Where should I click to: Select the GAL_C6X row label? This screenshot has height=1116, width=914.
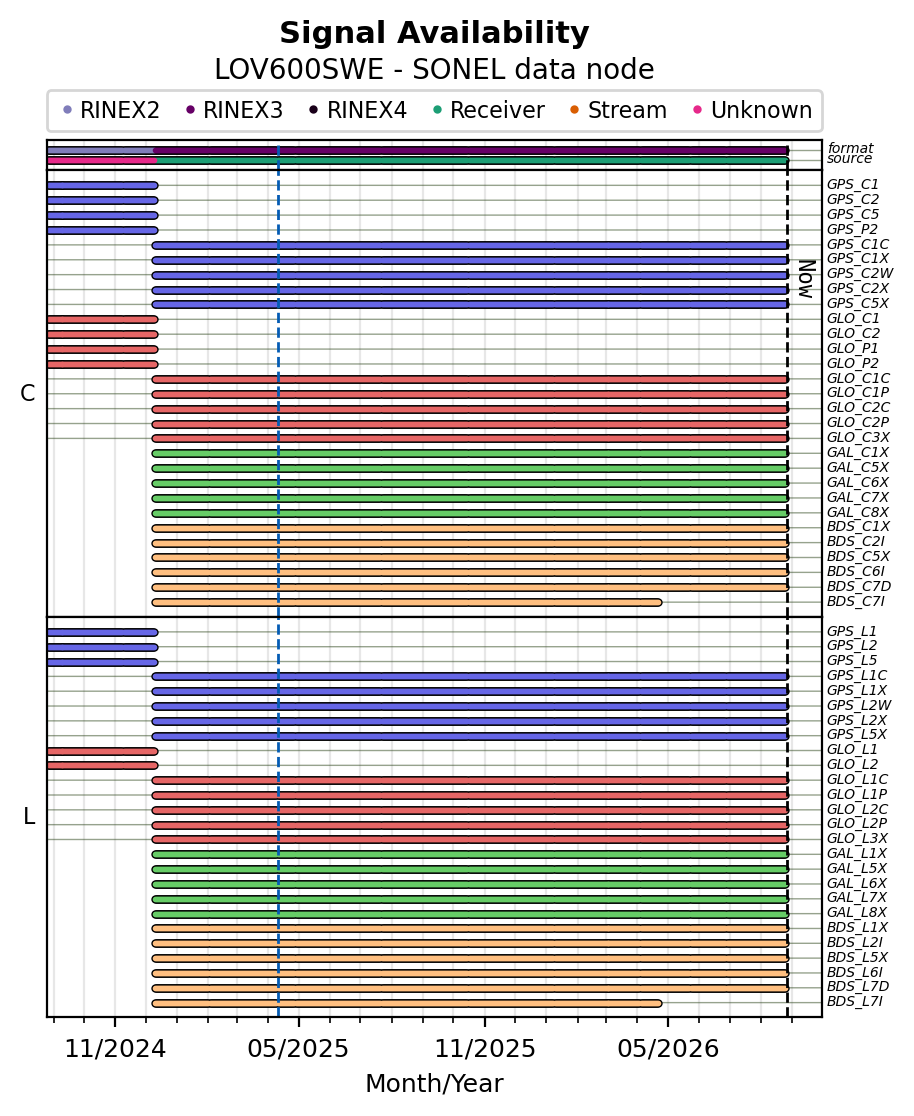point(858,482)
